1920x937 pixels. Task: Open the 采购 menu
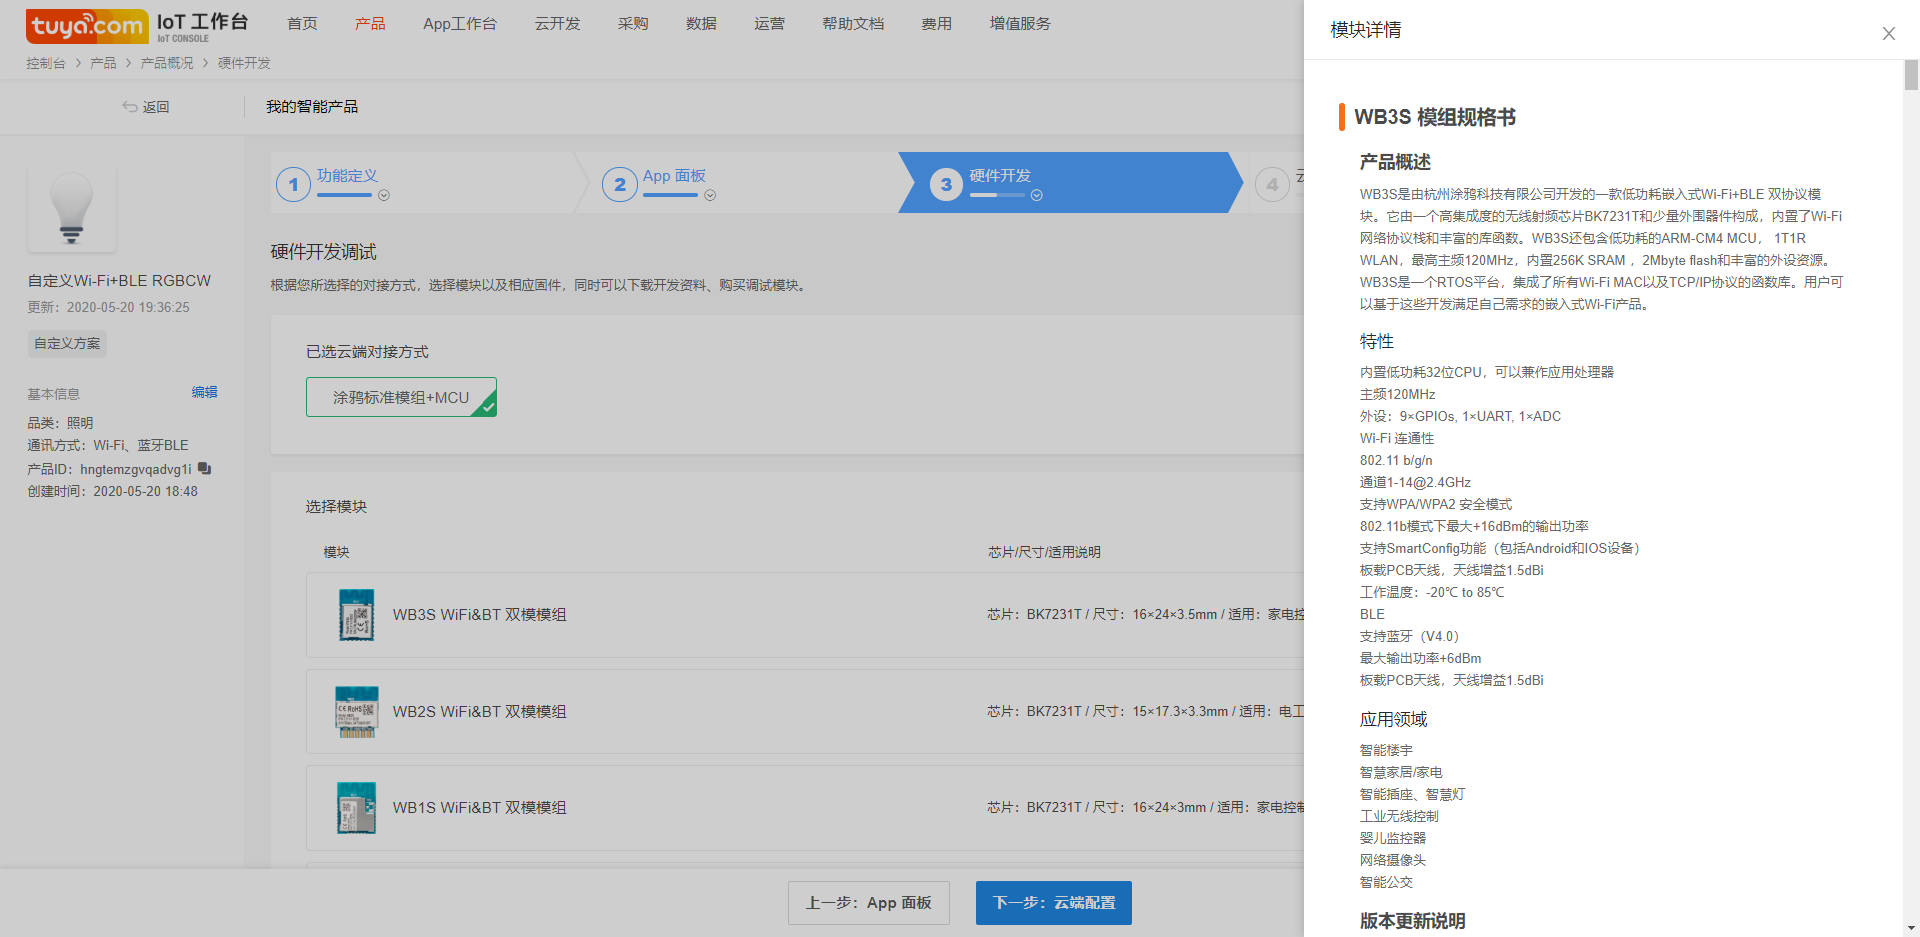coord(633,24)
